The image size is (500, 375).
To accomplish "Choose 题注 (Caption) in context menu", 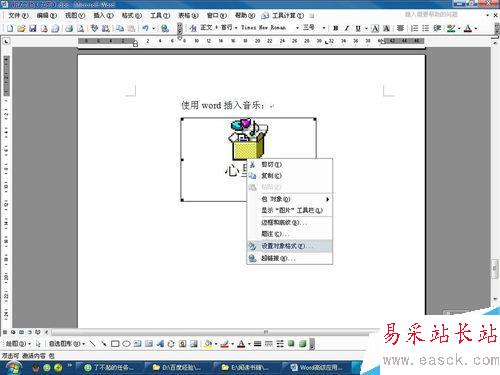I will point(290,234).
